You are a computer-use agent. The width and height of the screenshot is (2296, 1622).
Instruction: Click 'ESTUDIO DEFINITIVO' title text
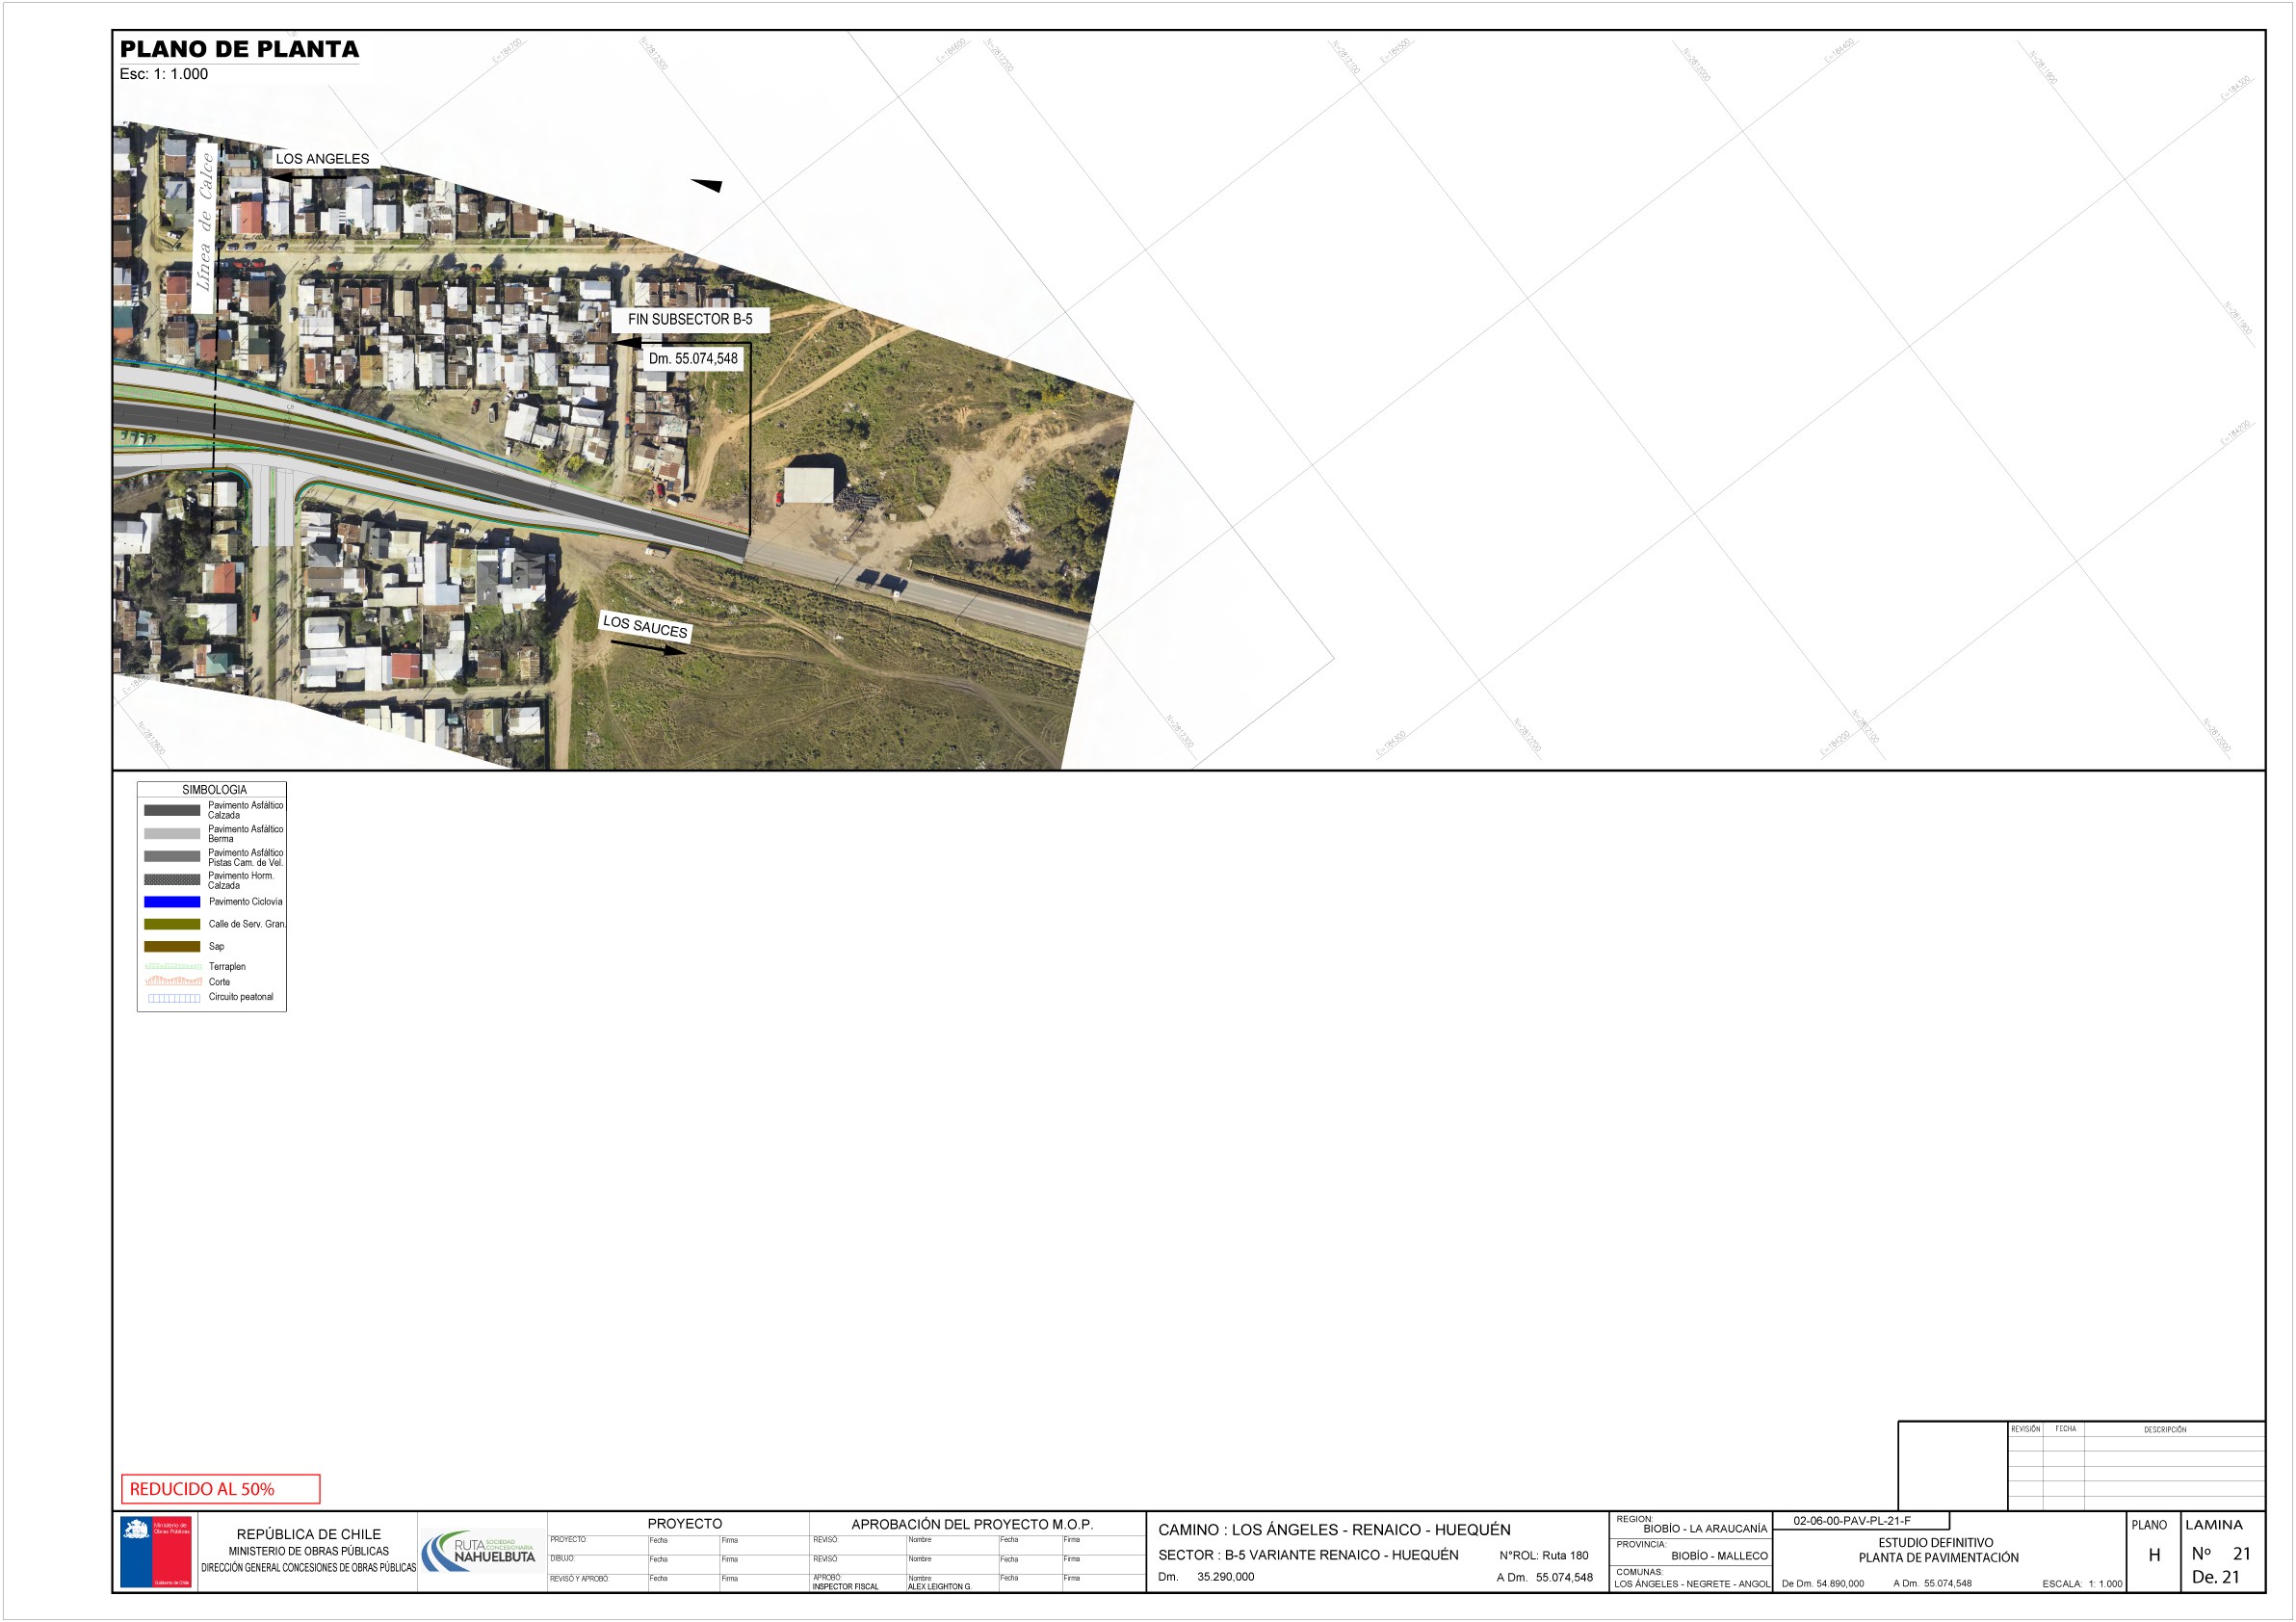(1935, 1542)
